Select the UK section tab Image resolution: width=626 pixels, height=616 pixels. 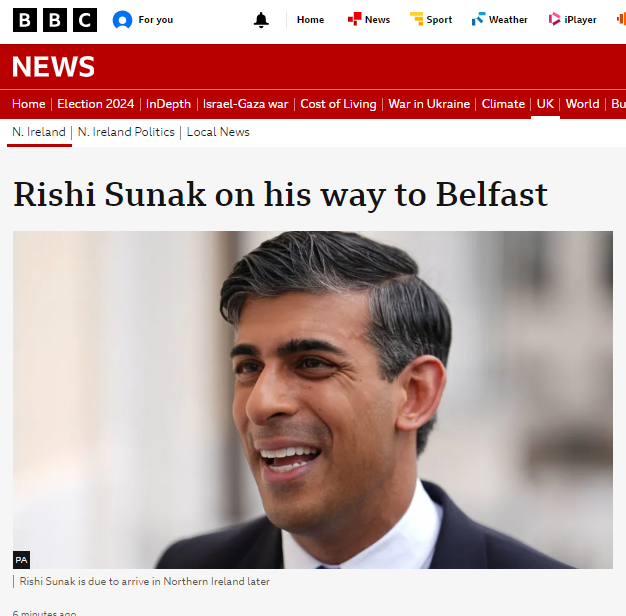pos(545,104)
